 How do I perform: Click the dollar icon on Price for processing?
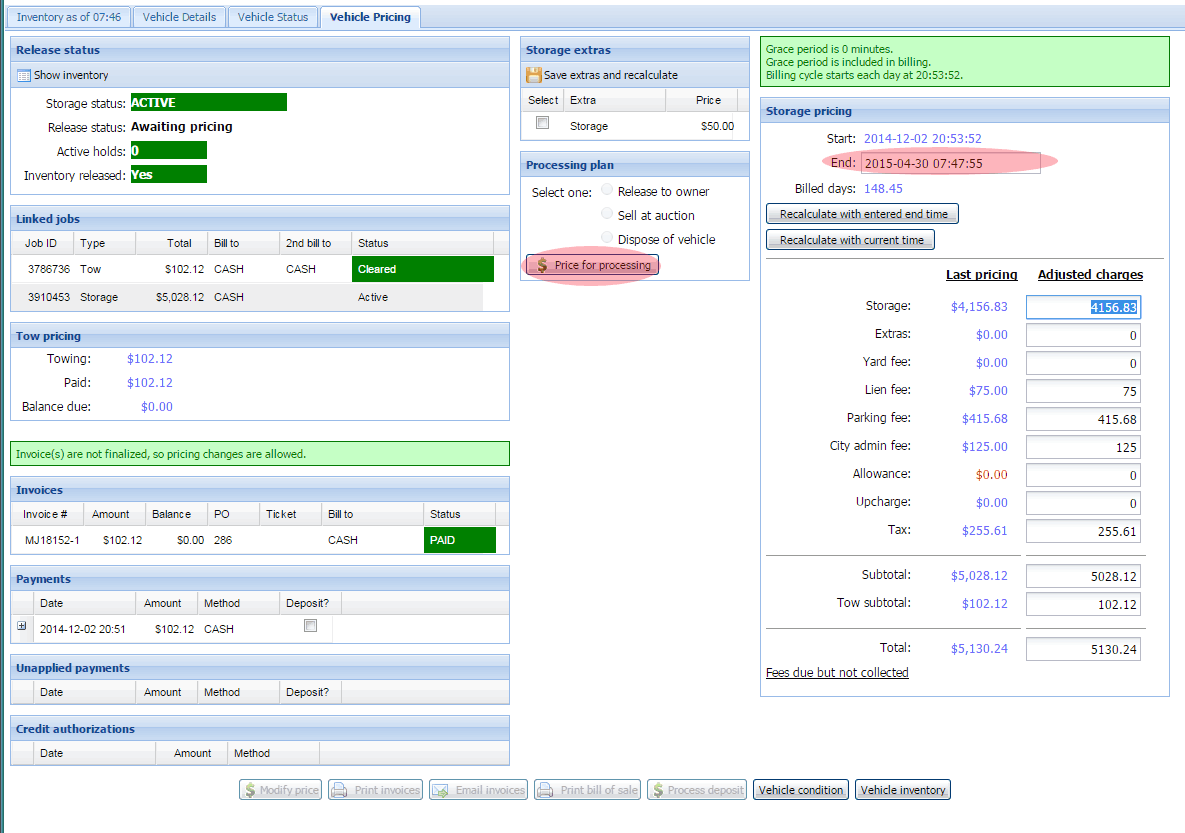point(542,265)
